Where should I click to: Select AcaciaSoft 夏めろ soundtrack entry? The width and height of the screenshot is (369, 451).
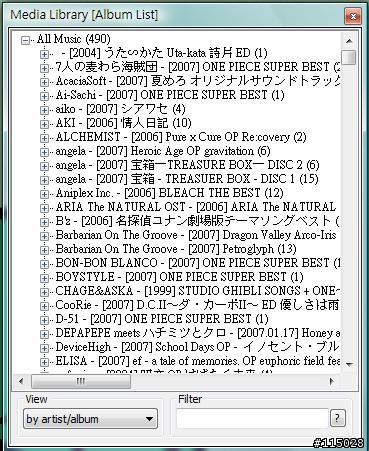(x=198, y=81)
